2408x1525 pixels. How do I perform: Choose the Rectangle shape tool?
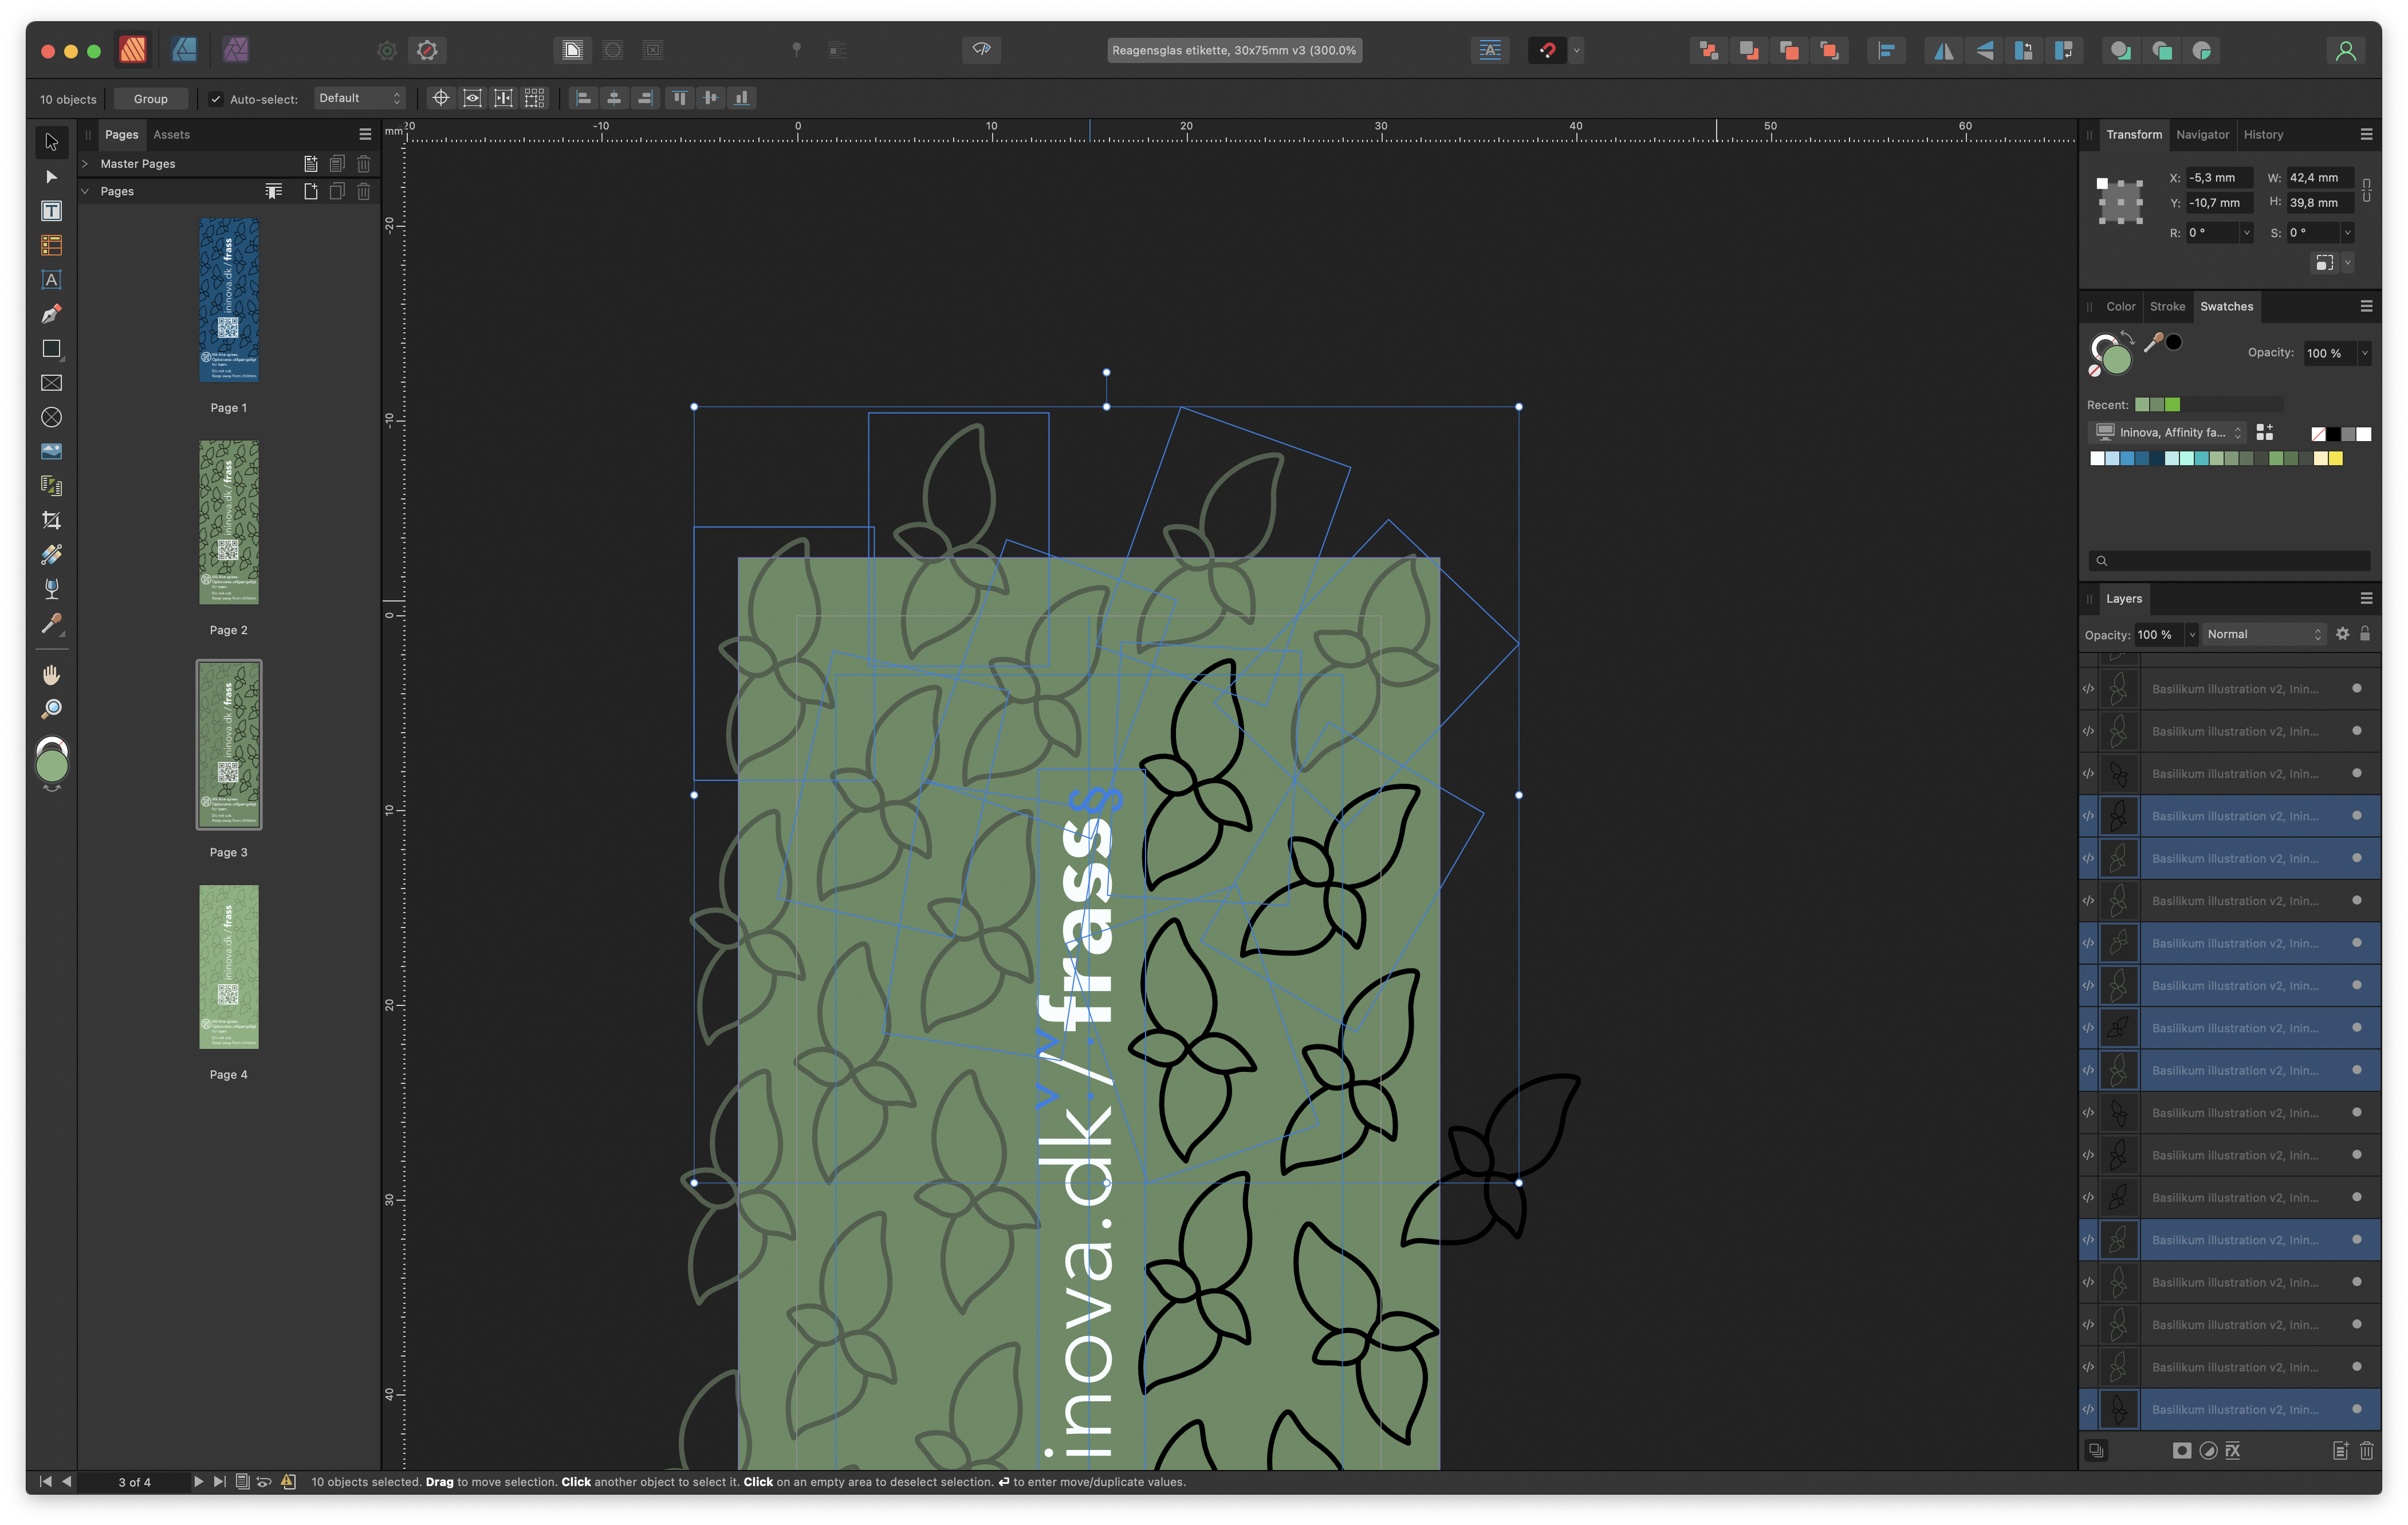[51, 349]
